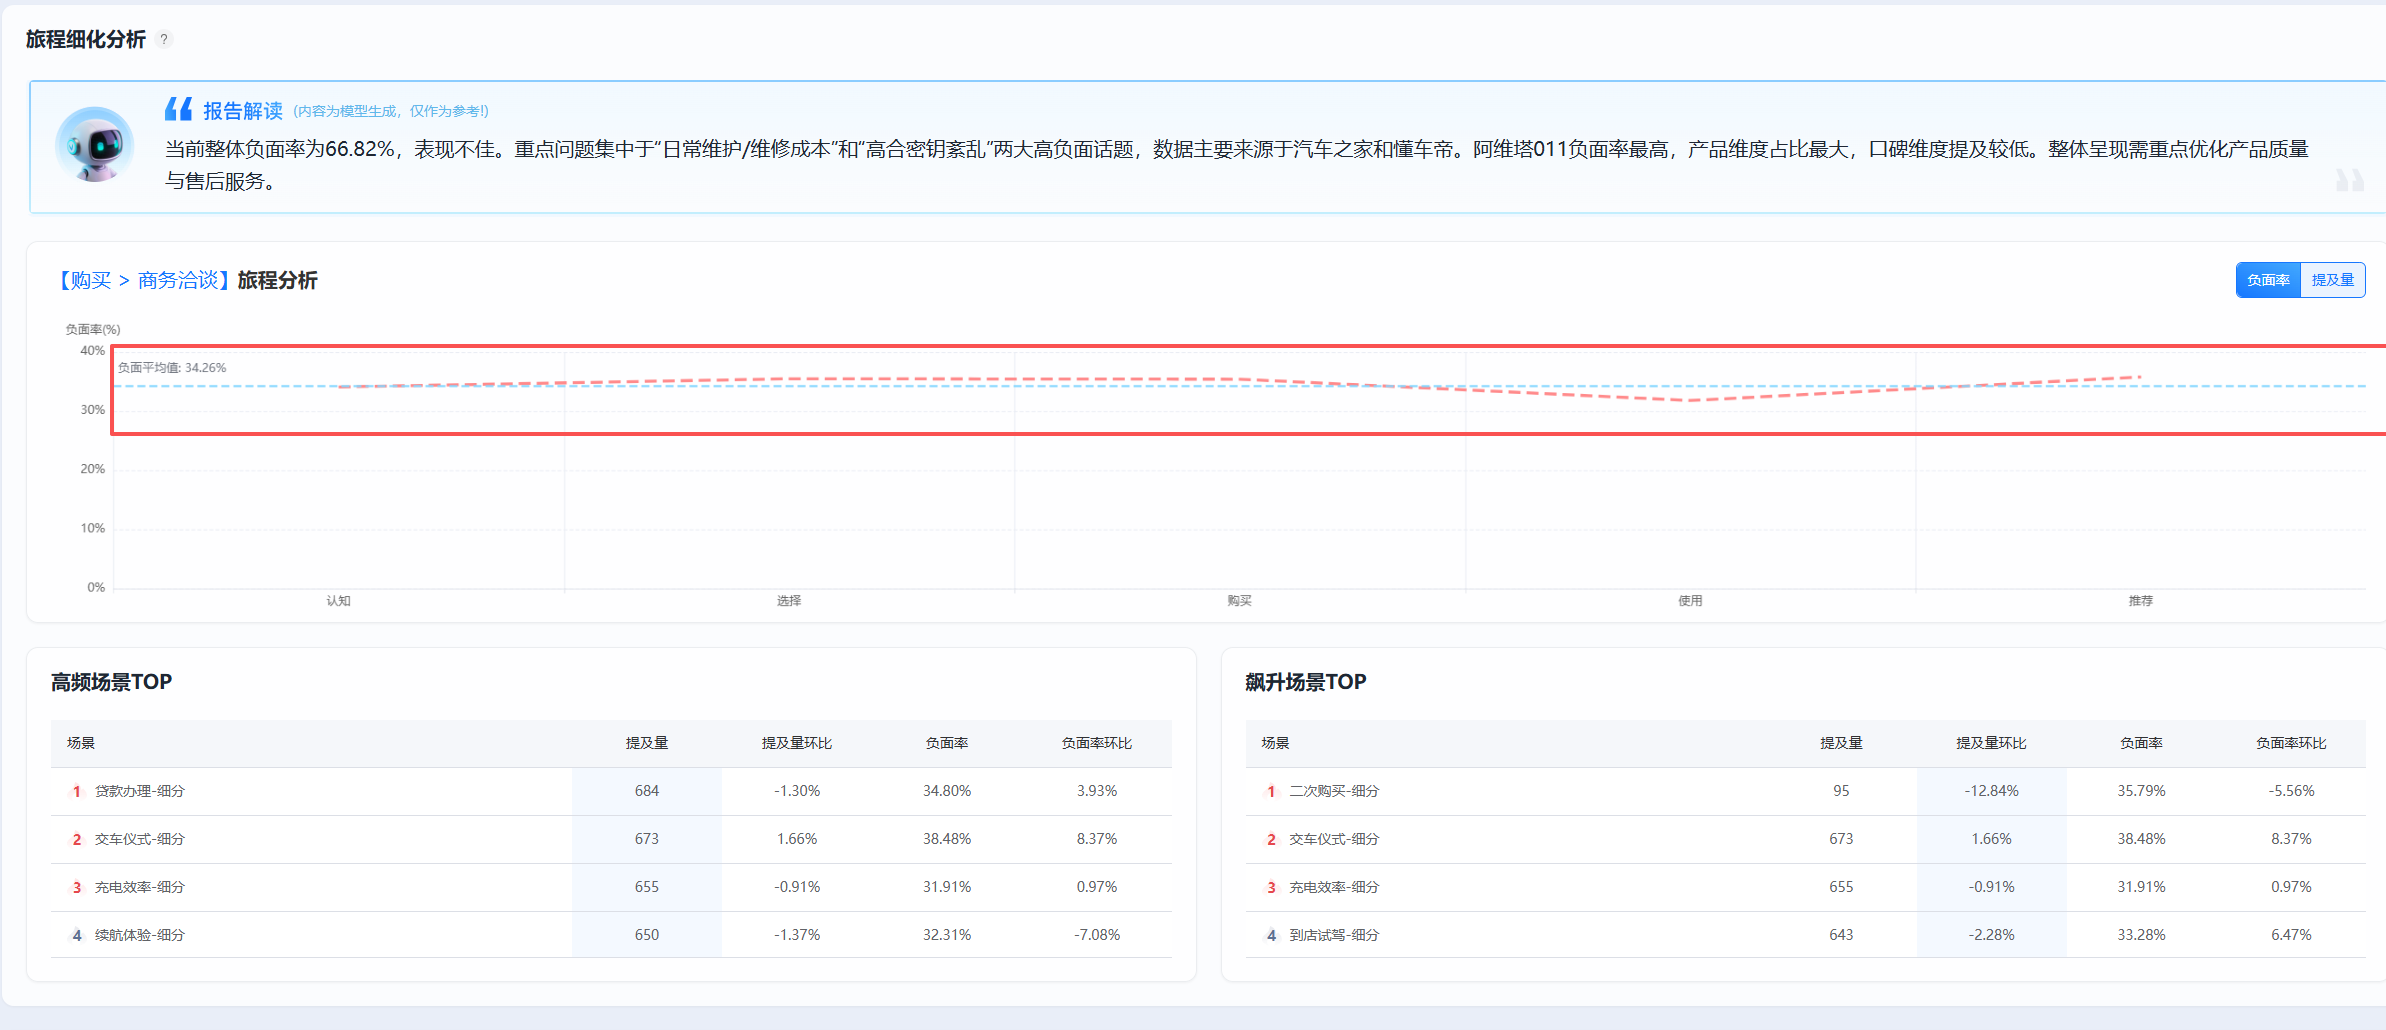Screen dimensions: 2386x1030
Task: Click the -5.56% cell for 二次购买
Action: [2291, 791]
